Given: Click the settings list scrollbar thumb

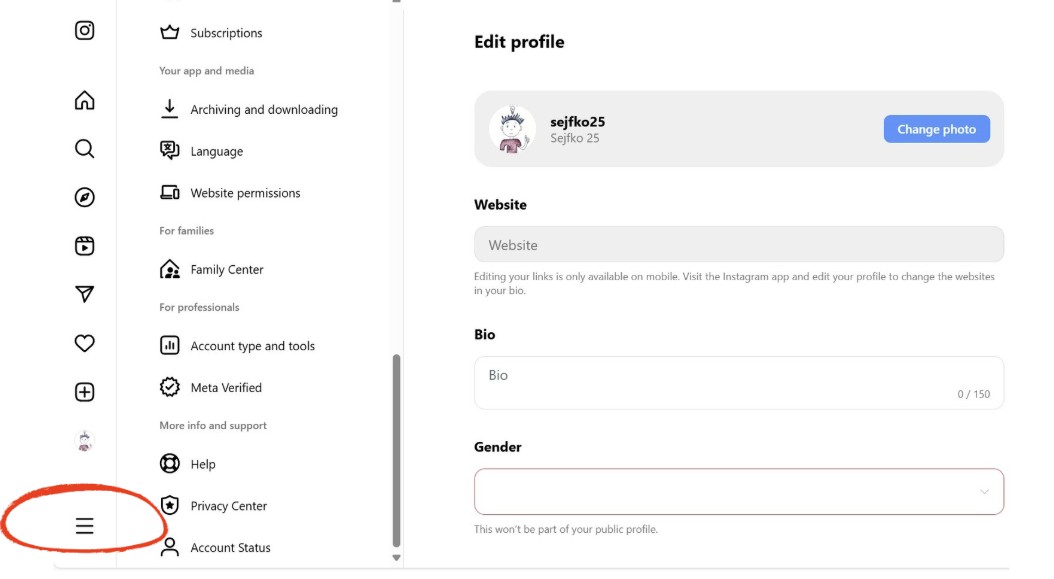Looking at the screenshot, I should point(396,451).
